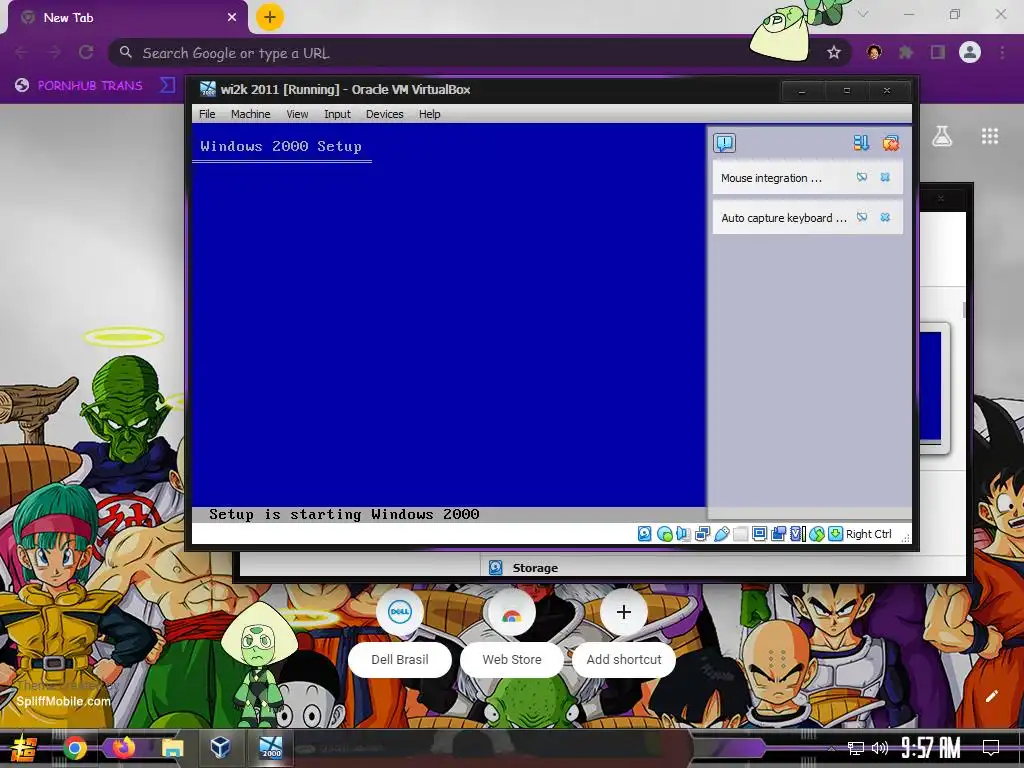
Task: Open the Chrome extensions puzzle icon
Action: pyautogui.click(x=906, y=52)
